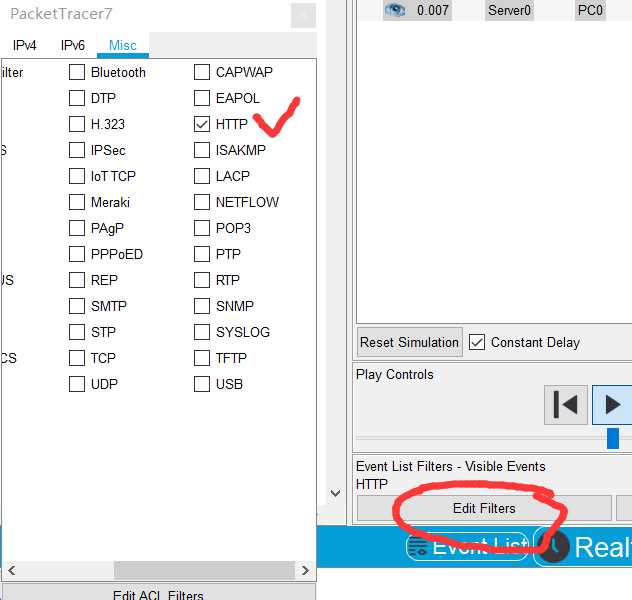Click the eye icon in event row
The image size is (632, 600).
[395, 10]
